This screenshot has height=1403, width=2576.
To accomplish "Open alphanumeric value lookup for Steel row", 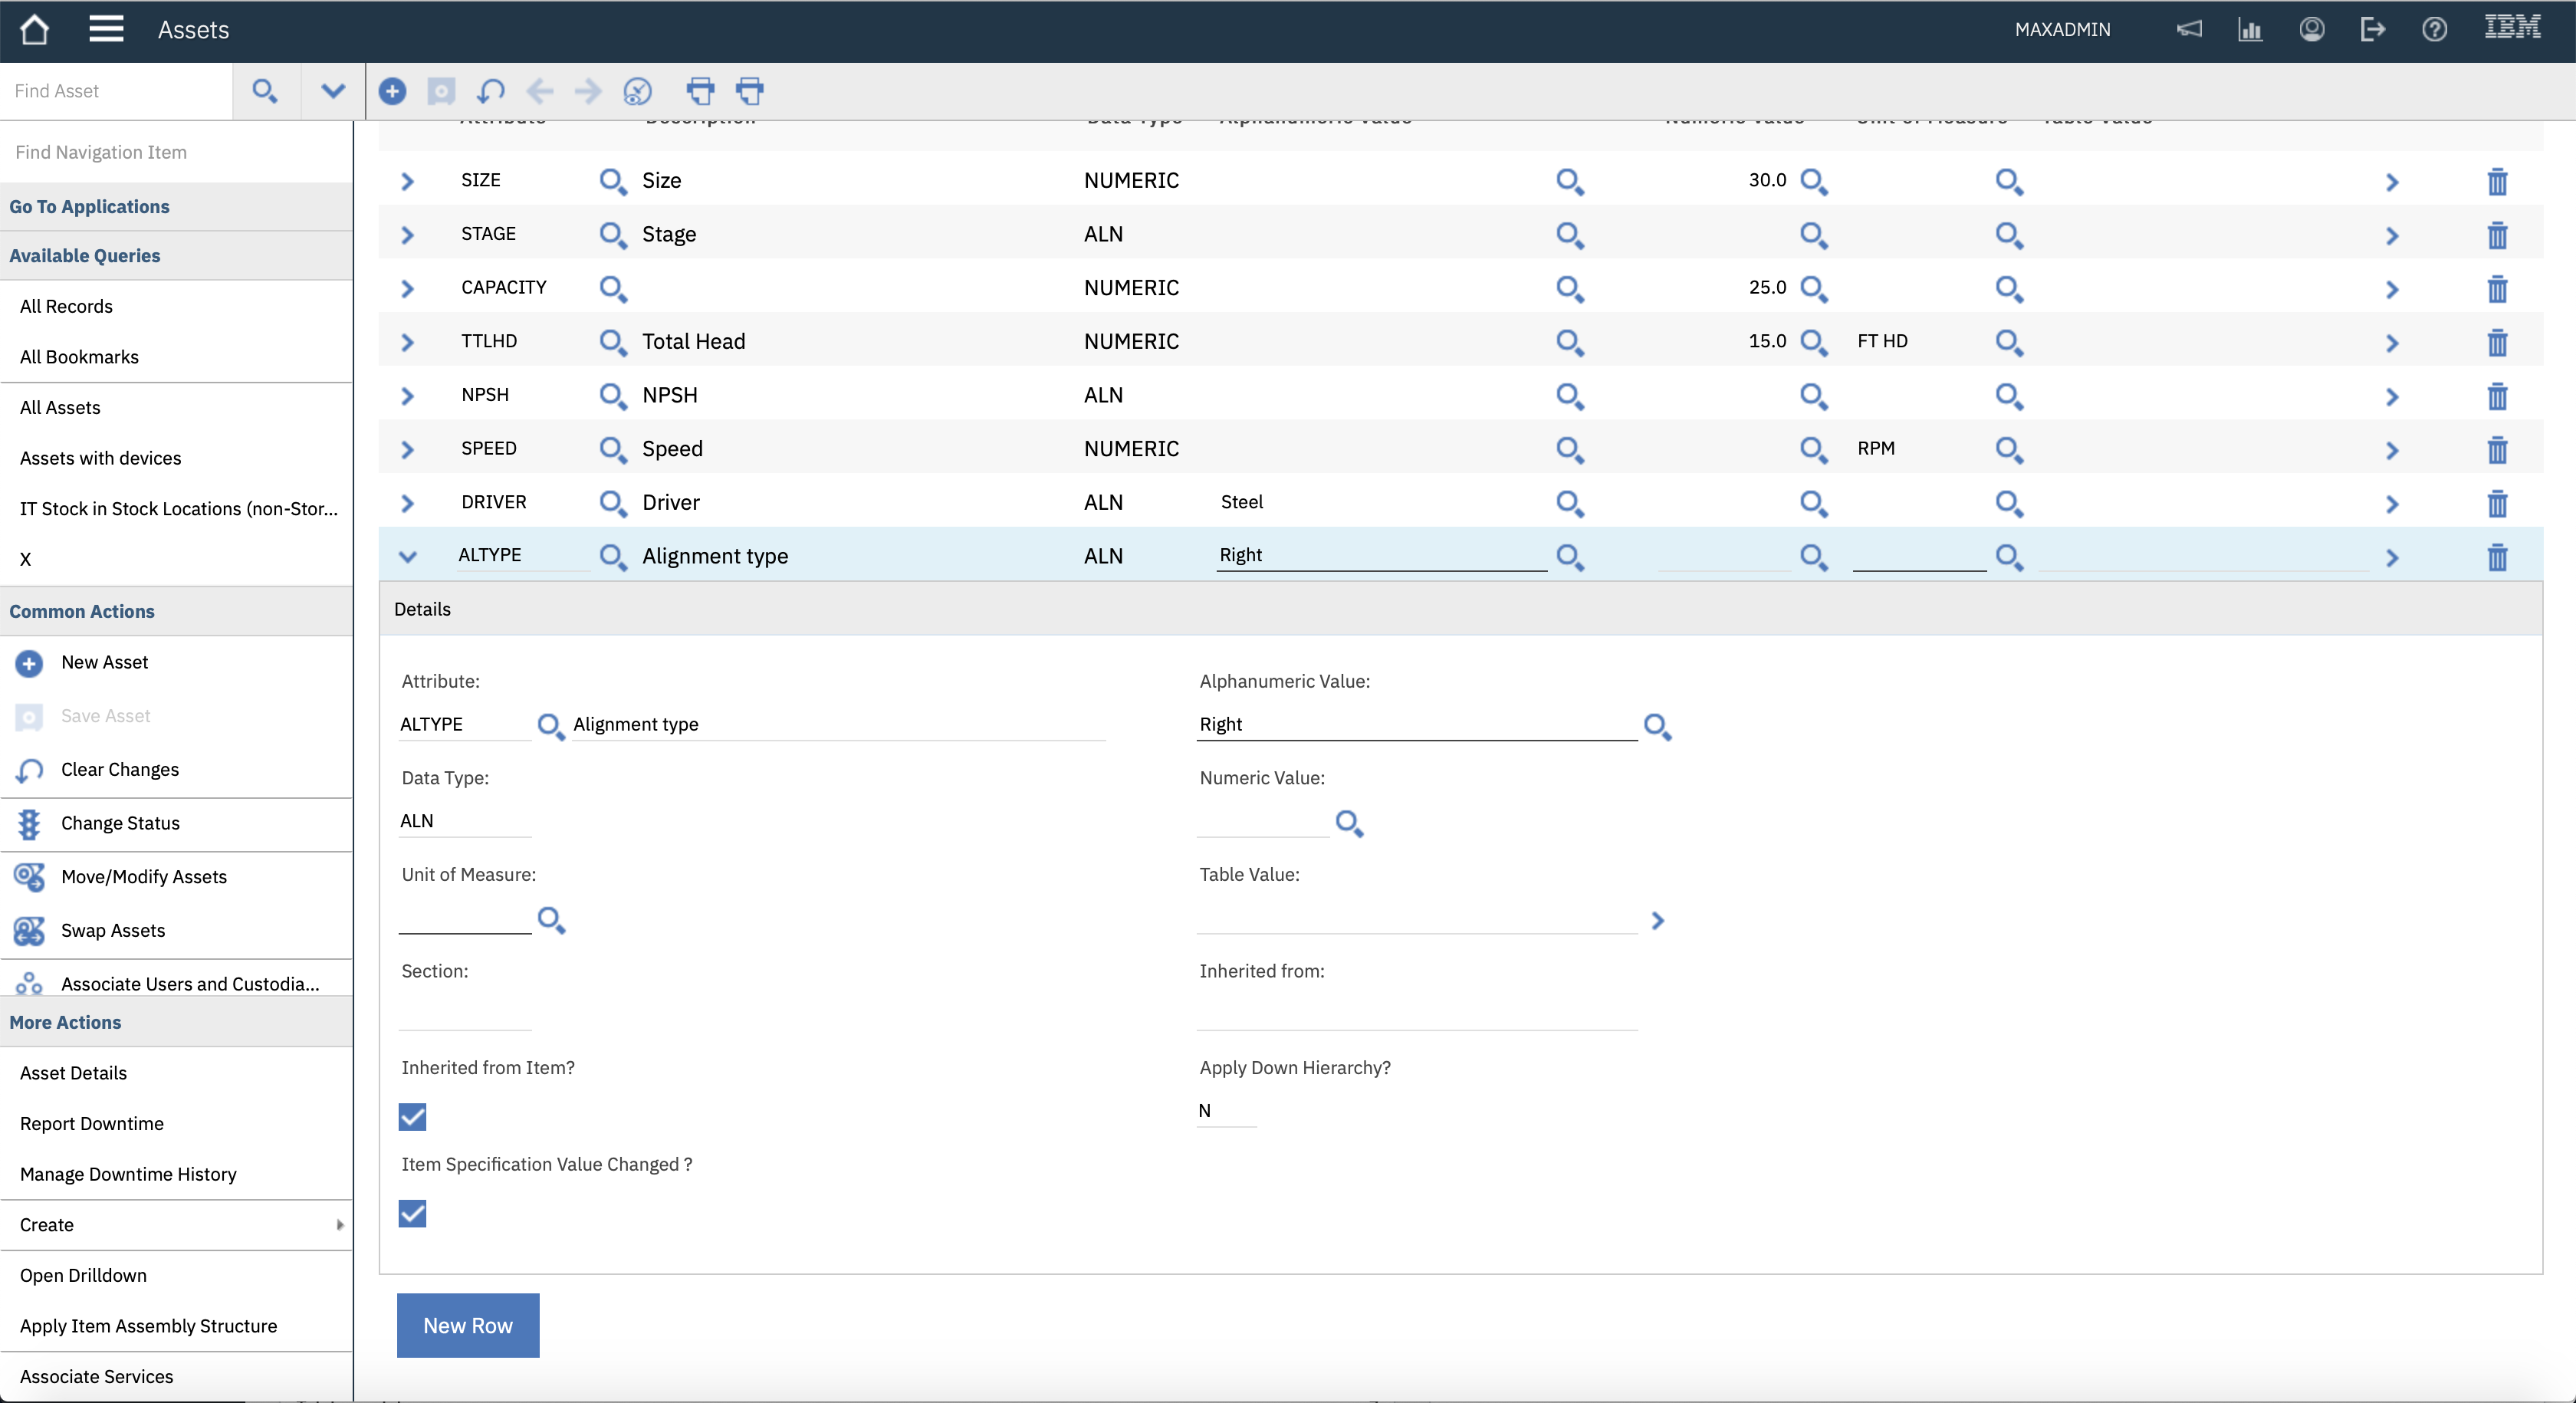I will [x=1570, y=503].
